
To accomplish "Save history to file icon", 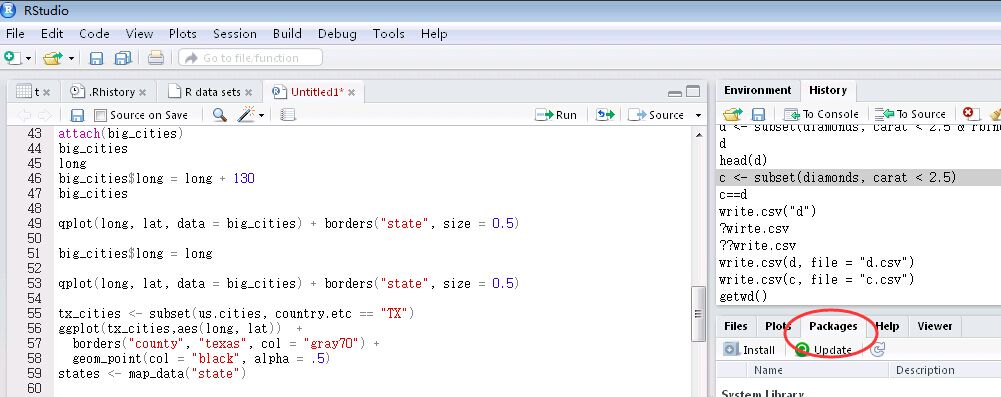I will click(758, 115).
